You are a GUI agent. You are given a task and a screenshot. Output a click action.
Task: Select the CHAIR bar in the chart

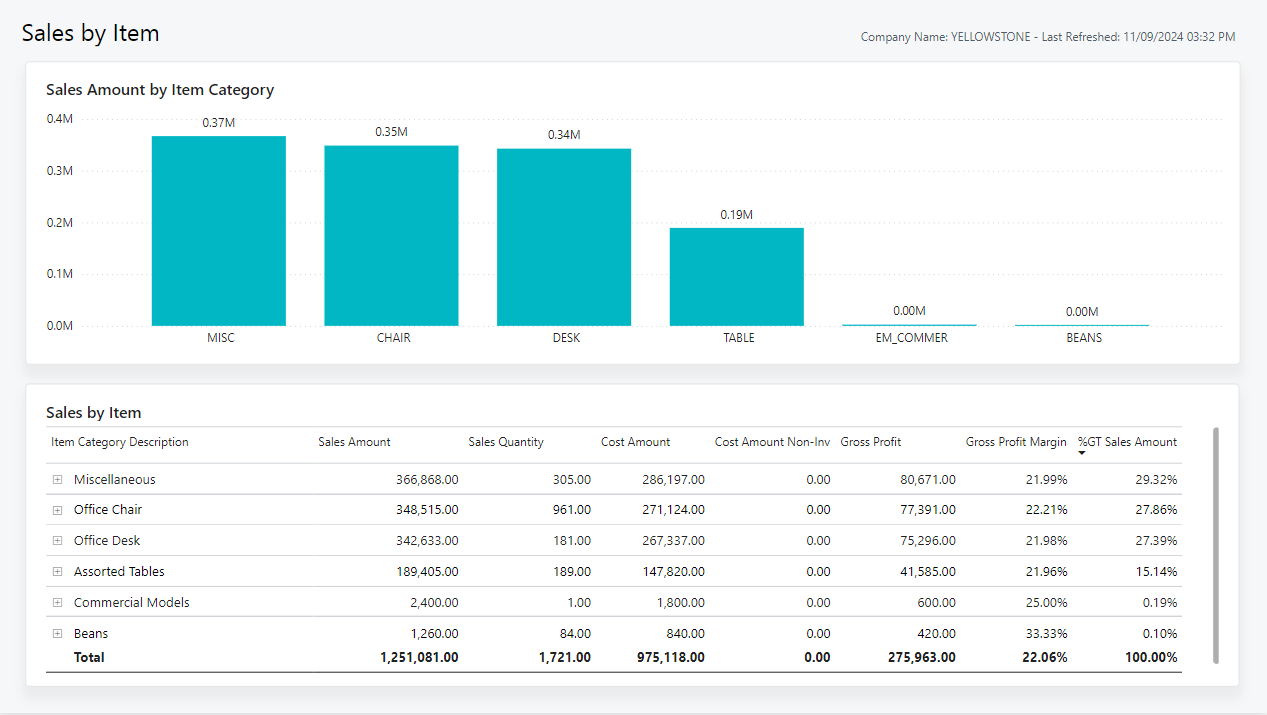pos(391,236)
